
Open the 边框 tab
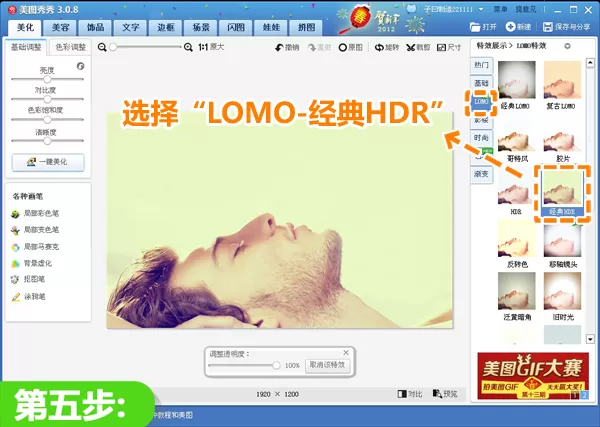[166, 28]
